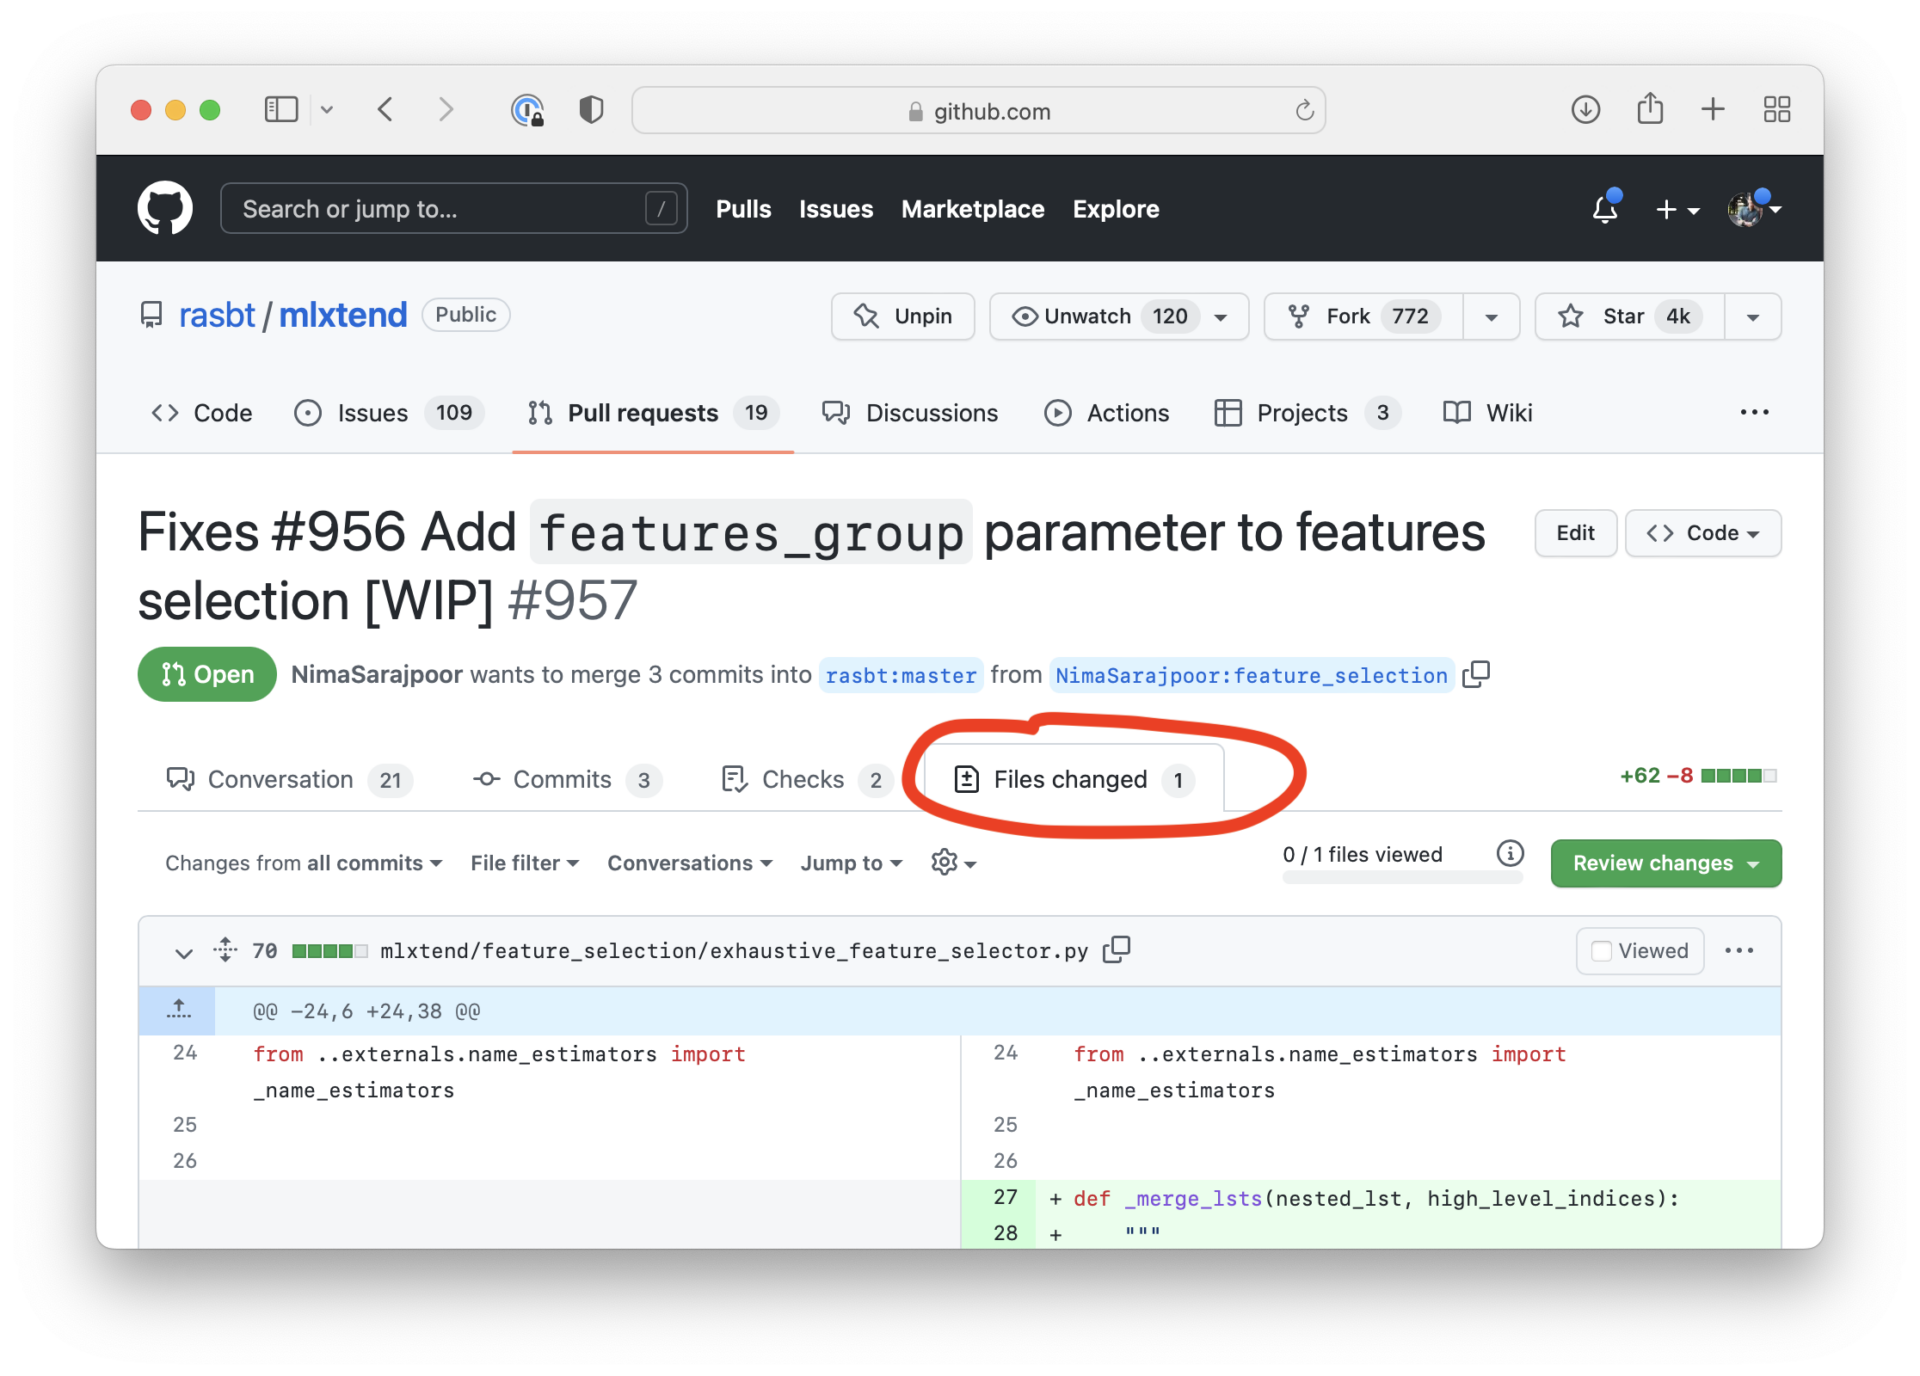Viewport: 1920px width, 1376px height.
Task: Open files viewed info tooltip icon
Action: (1510, 853)
